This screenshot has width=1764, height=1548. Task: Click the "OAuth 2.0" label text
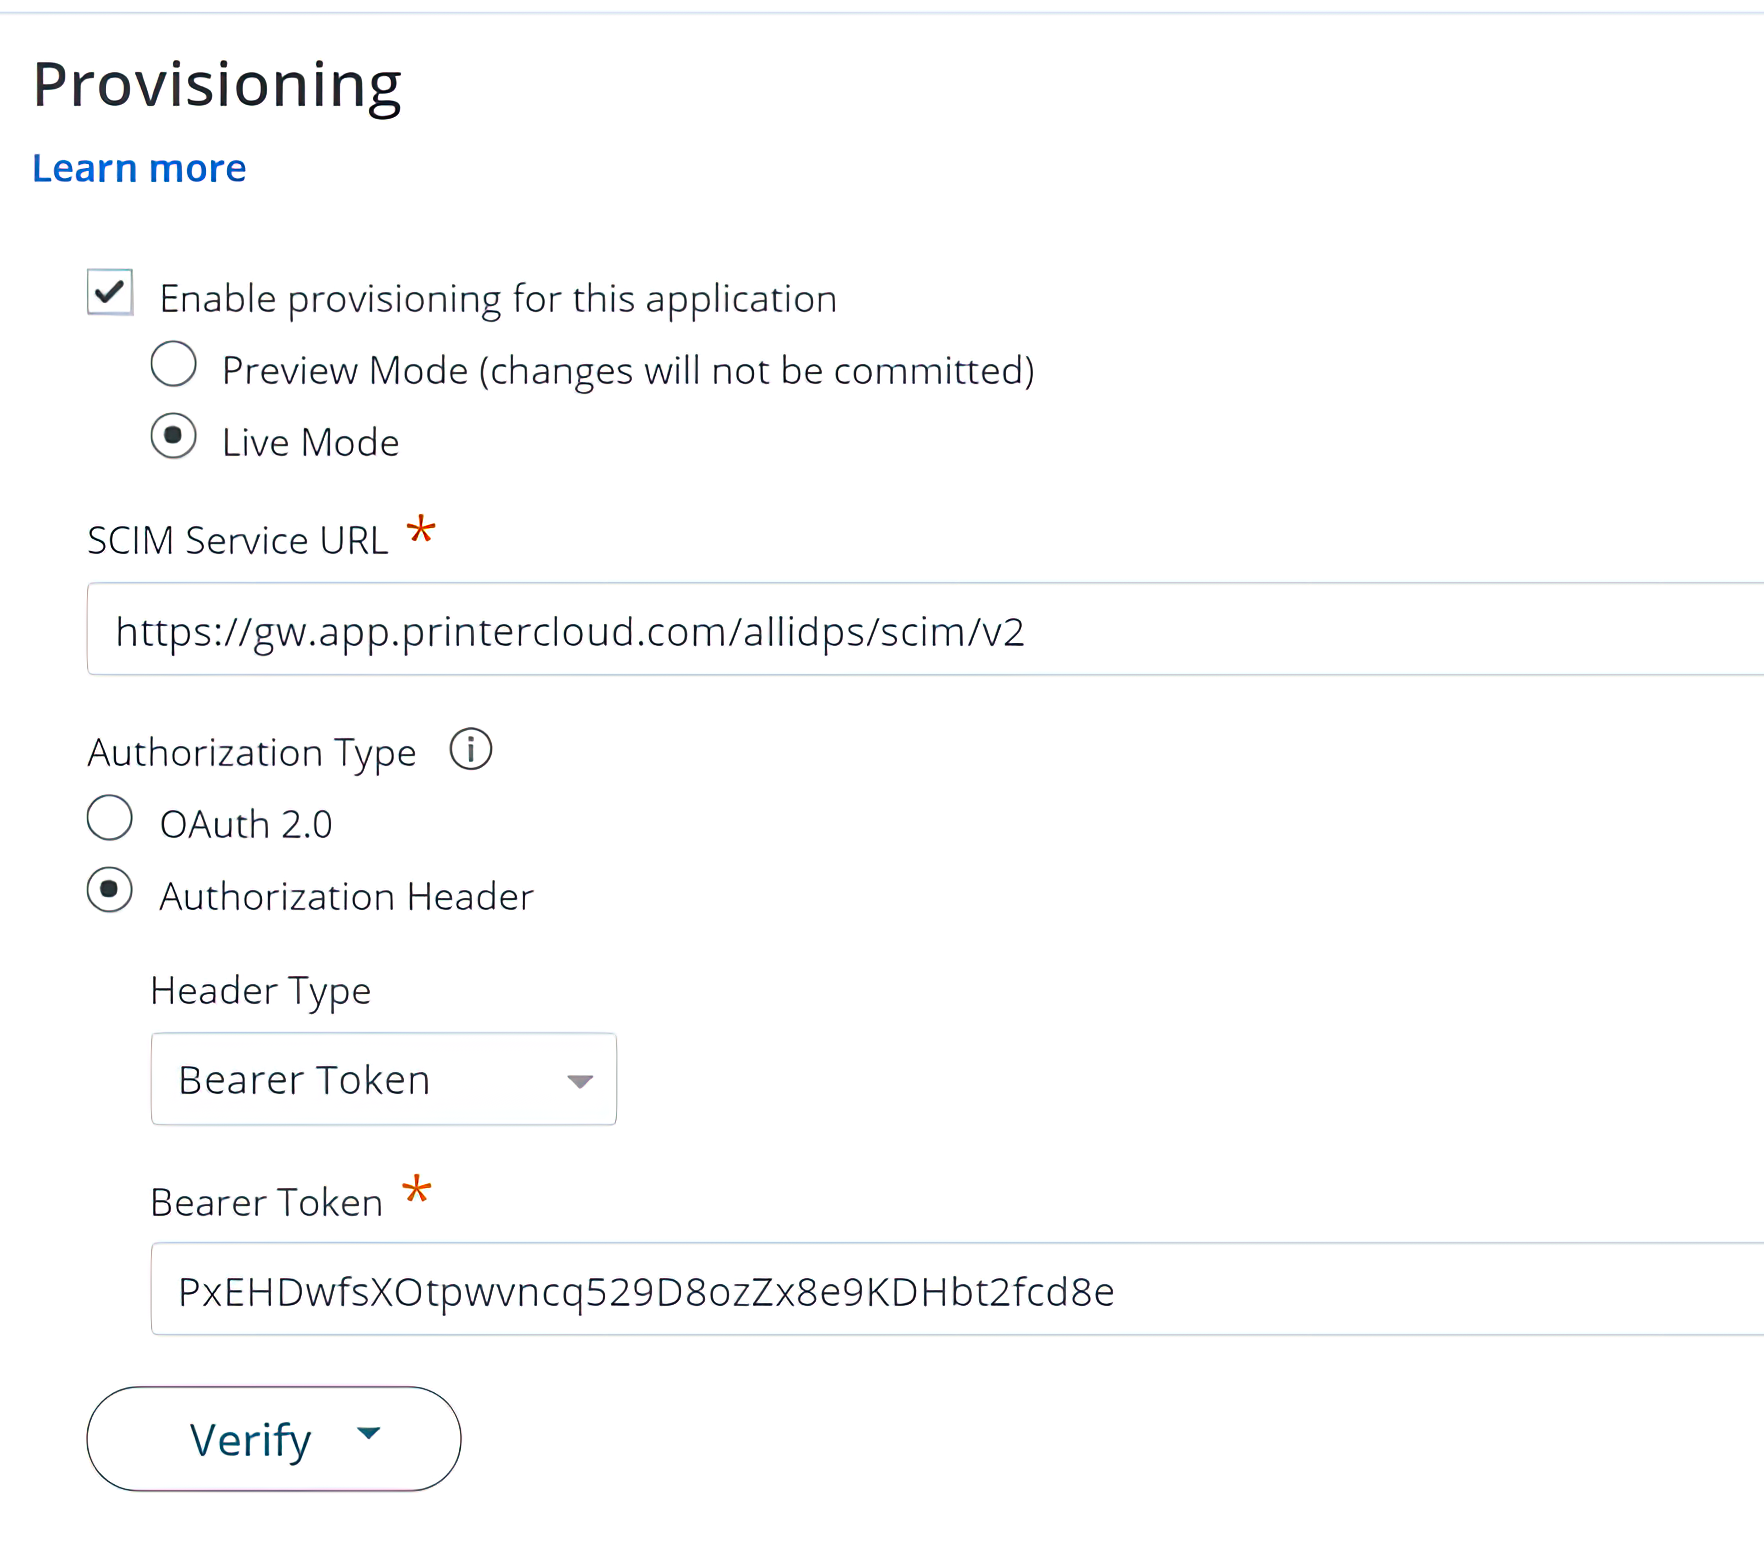[246, 825]
